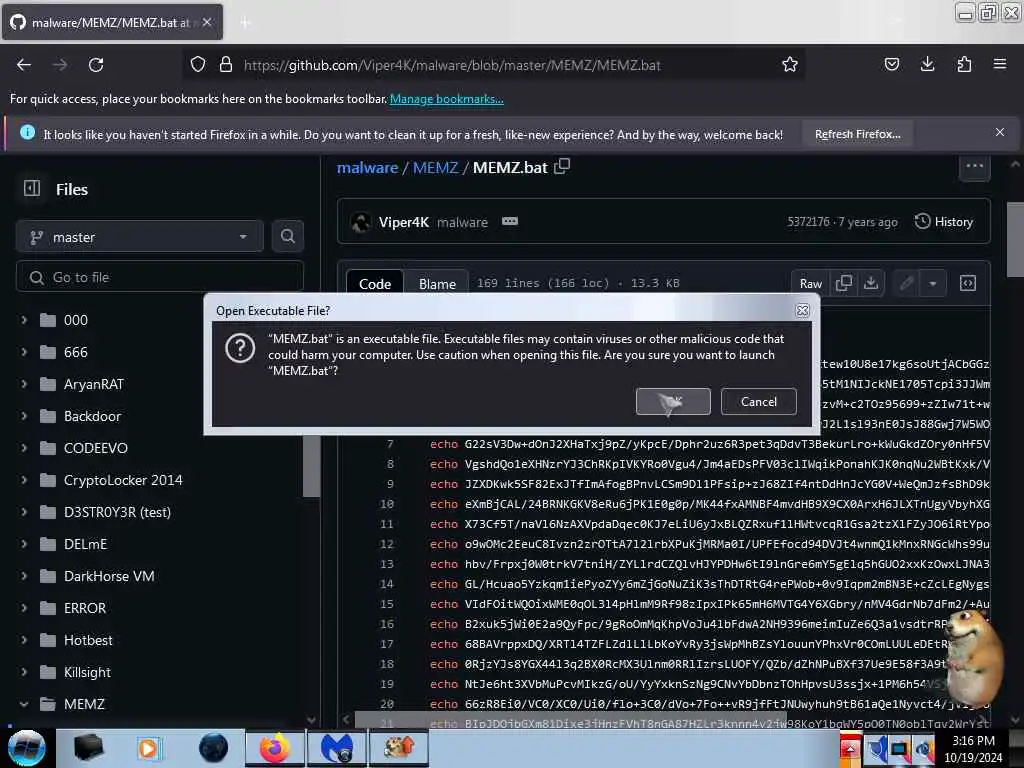Expand the D3STROY3R (test) folder
This screenshot has height=768, width=1024.
24,512
